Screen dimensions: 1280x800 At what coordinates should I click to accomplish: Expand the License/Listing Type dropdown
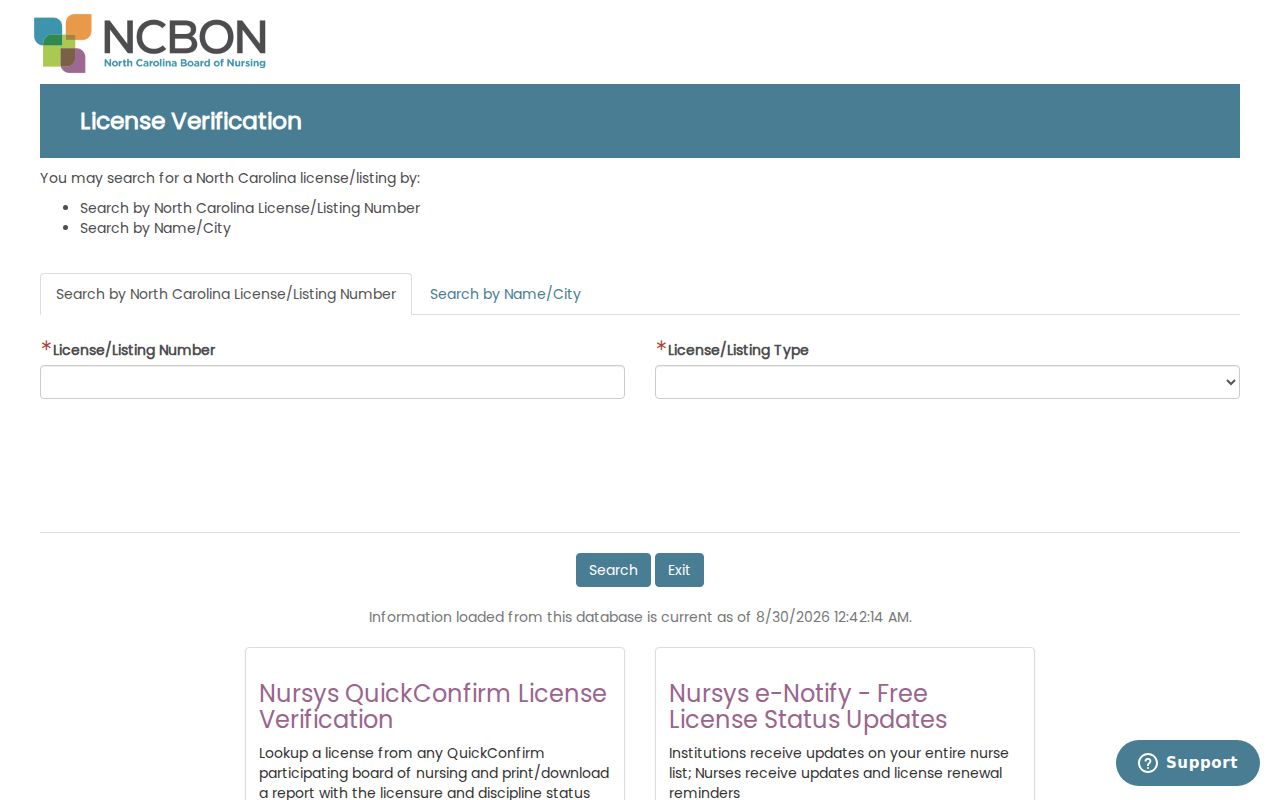pos(947,382)
